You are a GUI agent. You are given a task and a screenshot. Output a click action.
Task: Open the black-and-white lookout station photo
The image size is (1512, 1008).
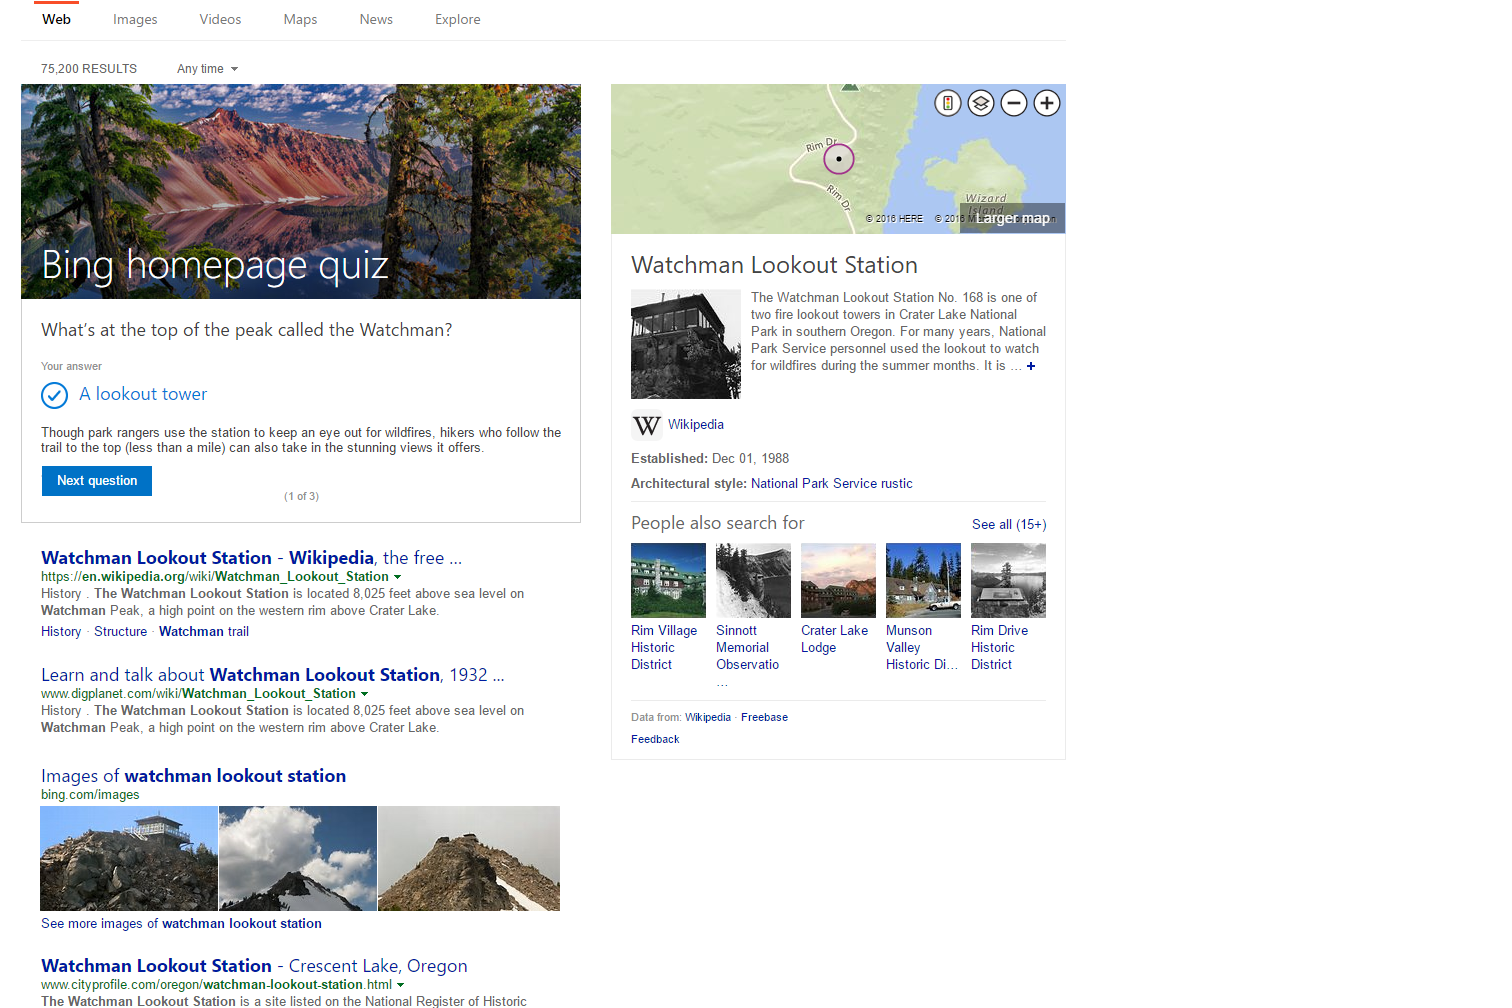686,344
